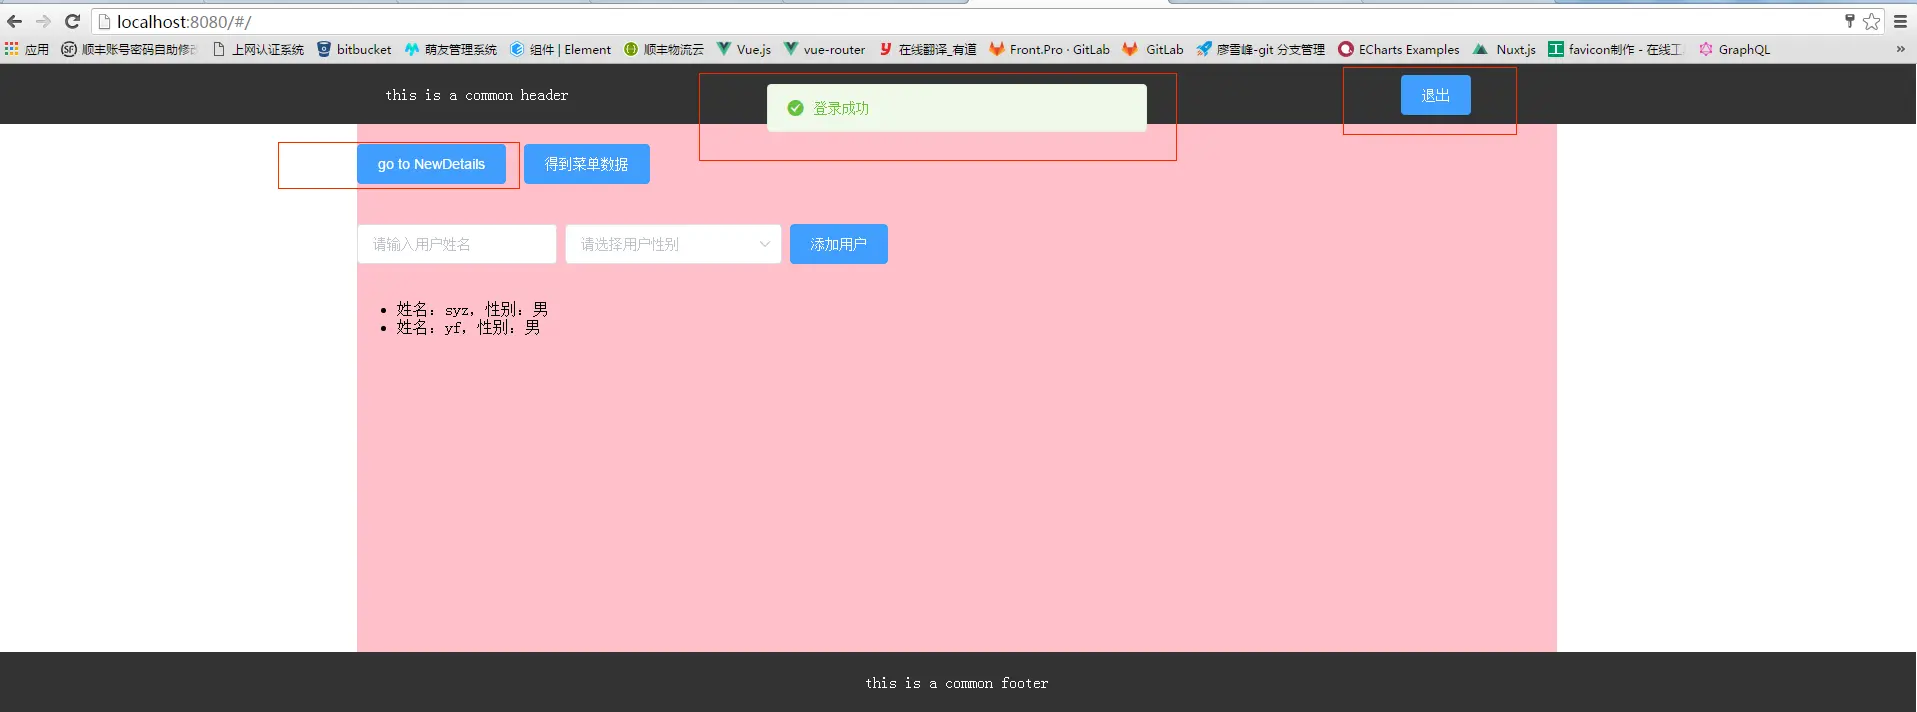1917x712 pixels.
Task: Bookmark this page with the star icon
Action: (1871, 21)
